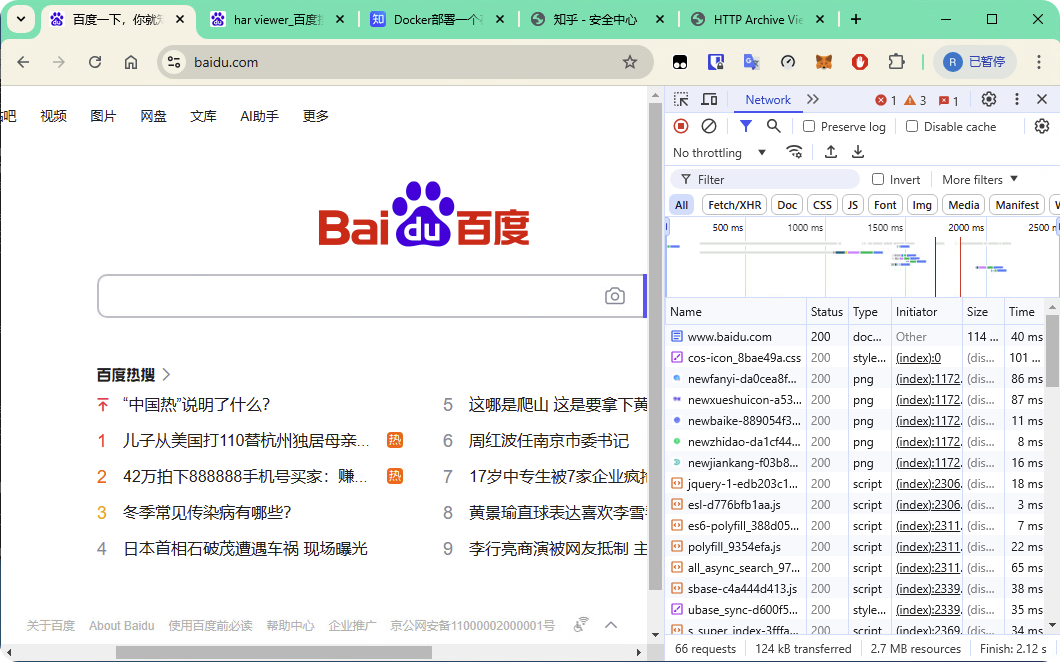This screenshot has height=662, width=1060.
Task: Expand the 更多 menu on Baidu
Action: [316, 116]
